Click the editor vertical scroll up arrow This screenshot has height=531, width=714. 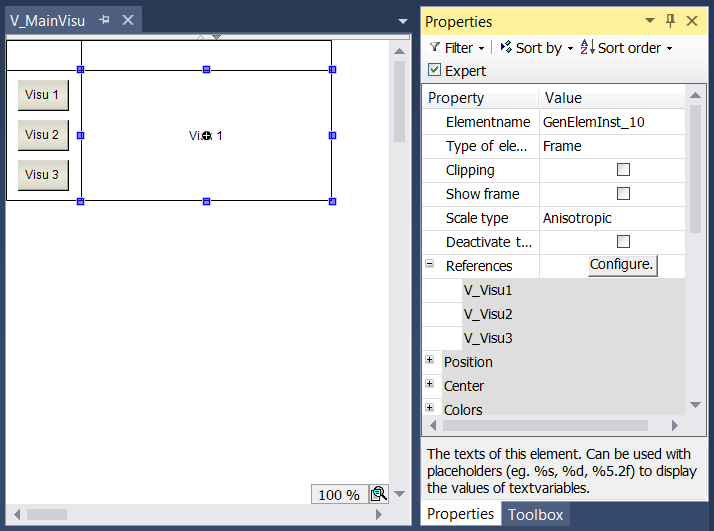tap(399, 51)
